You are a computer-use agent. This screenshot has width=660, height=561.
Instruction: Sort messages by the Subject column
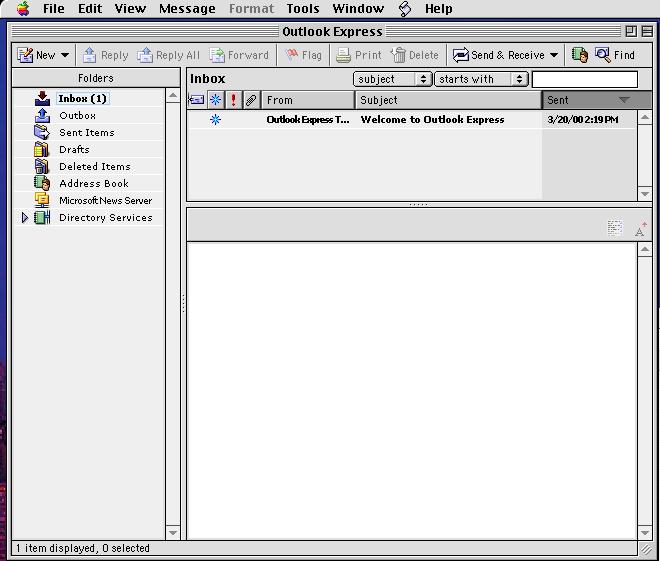pyautogui.click(x=448, y=100)
